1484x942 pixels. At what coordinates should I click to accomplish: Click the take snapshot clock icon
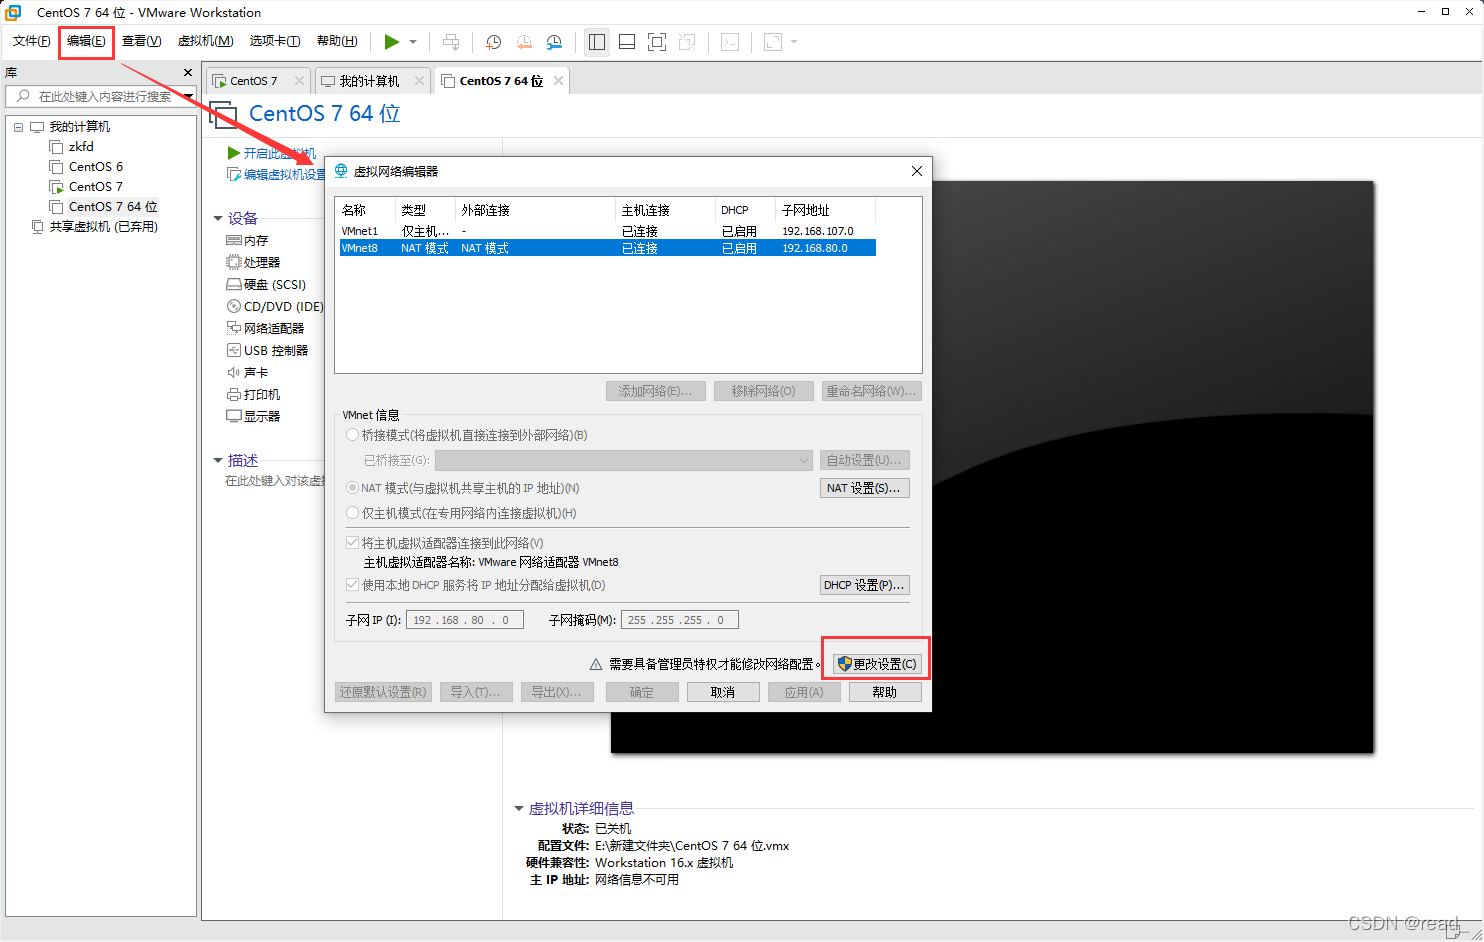pyautogui.click(x=493, y=42)
